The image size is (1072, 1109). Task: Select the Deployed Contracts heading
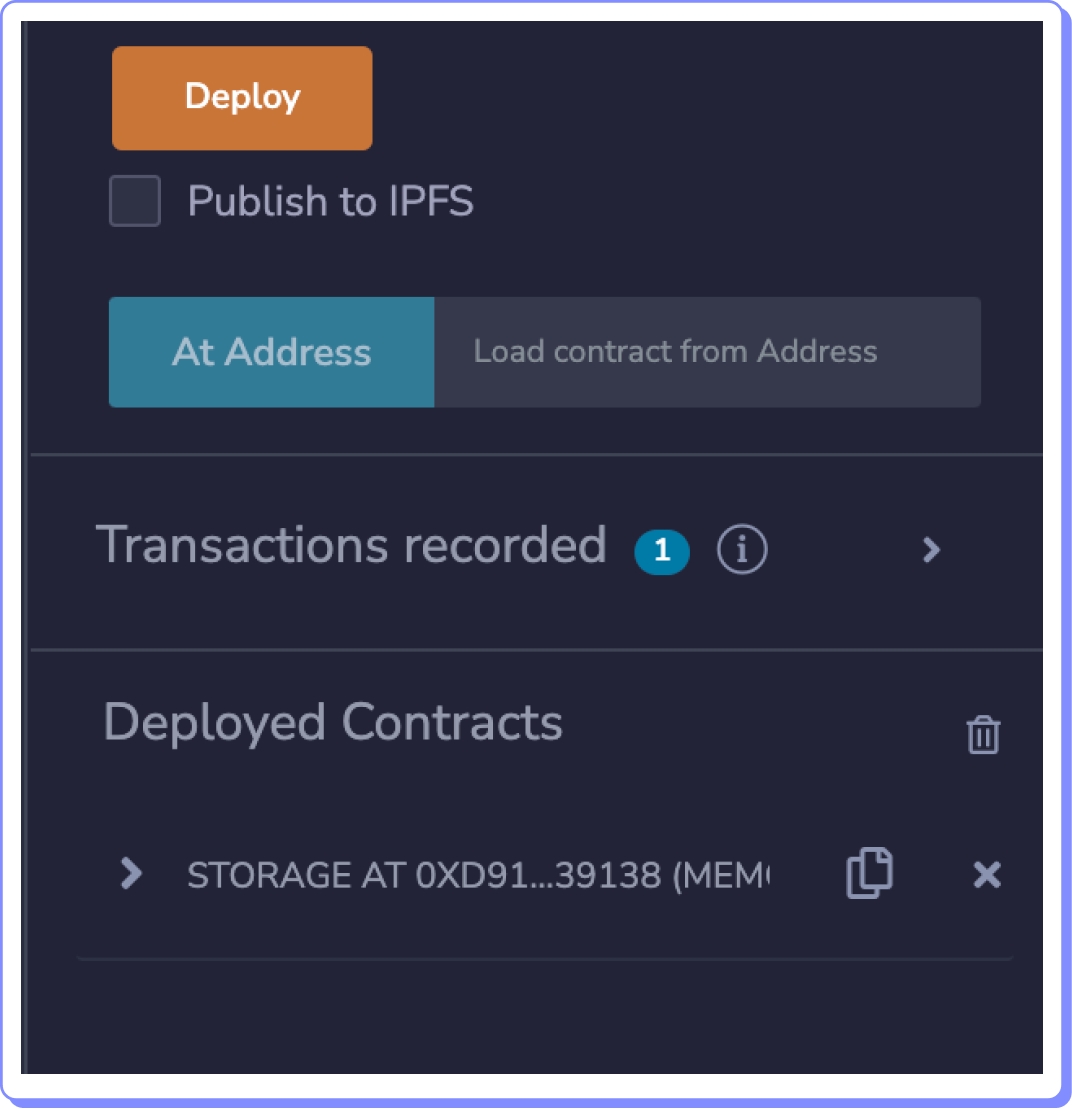pos(333,722)
